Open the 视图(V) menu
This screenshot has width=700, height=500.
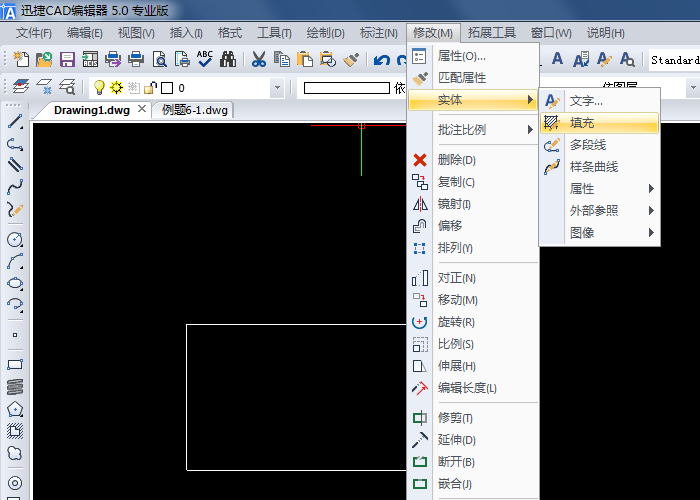(x=136, y=33)
